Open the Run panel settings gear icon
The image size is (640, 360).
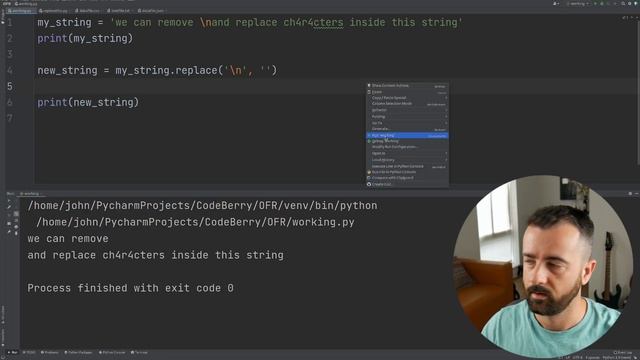[x=630, y=193]
